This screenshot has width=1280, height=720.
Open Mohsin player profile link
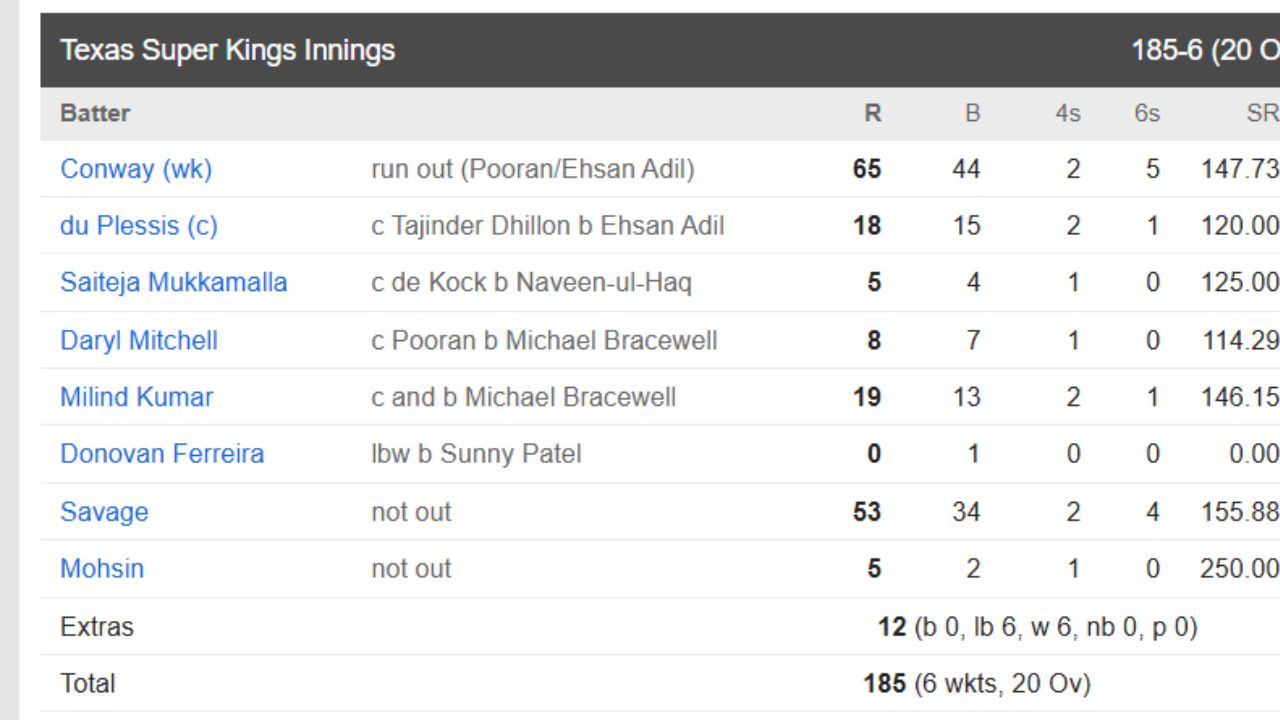point(102,569)
